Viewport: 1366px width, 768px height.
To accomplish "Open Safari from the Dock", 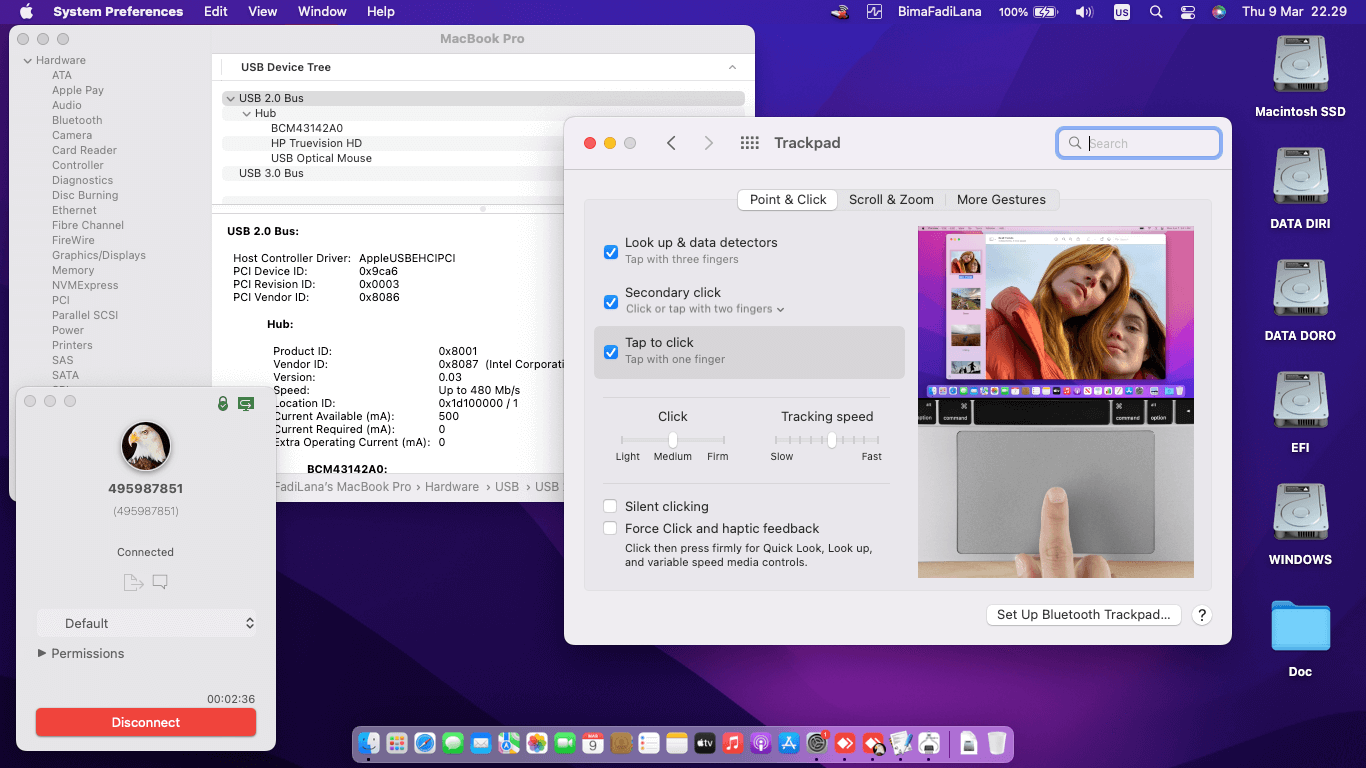I will [425, 743].
